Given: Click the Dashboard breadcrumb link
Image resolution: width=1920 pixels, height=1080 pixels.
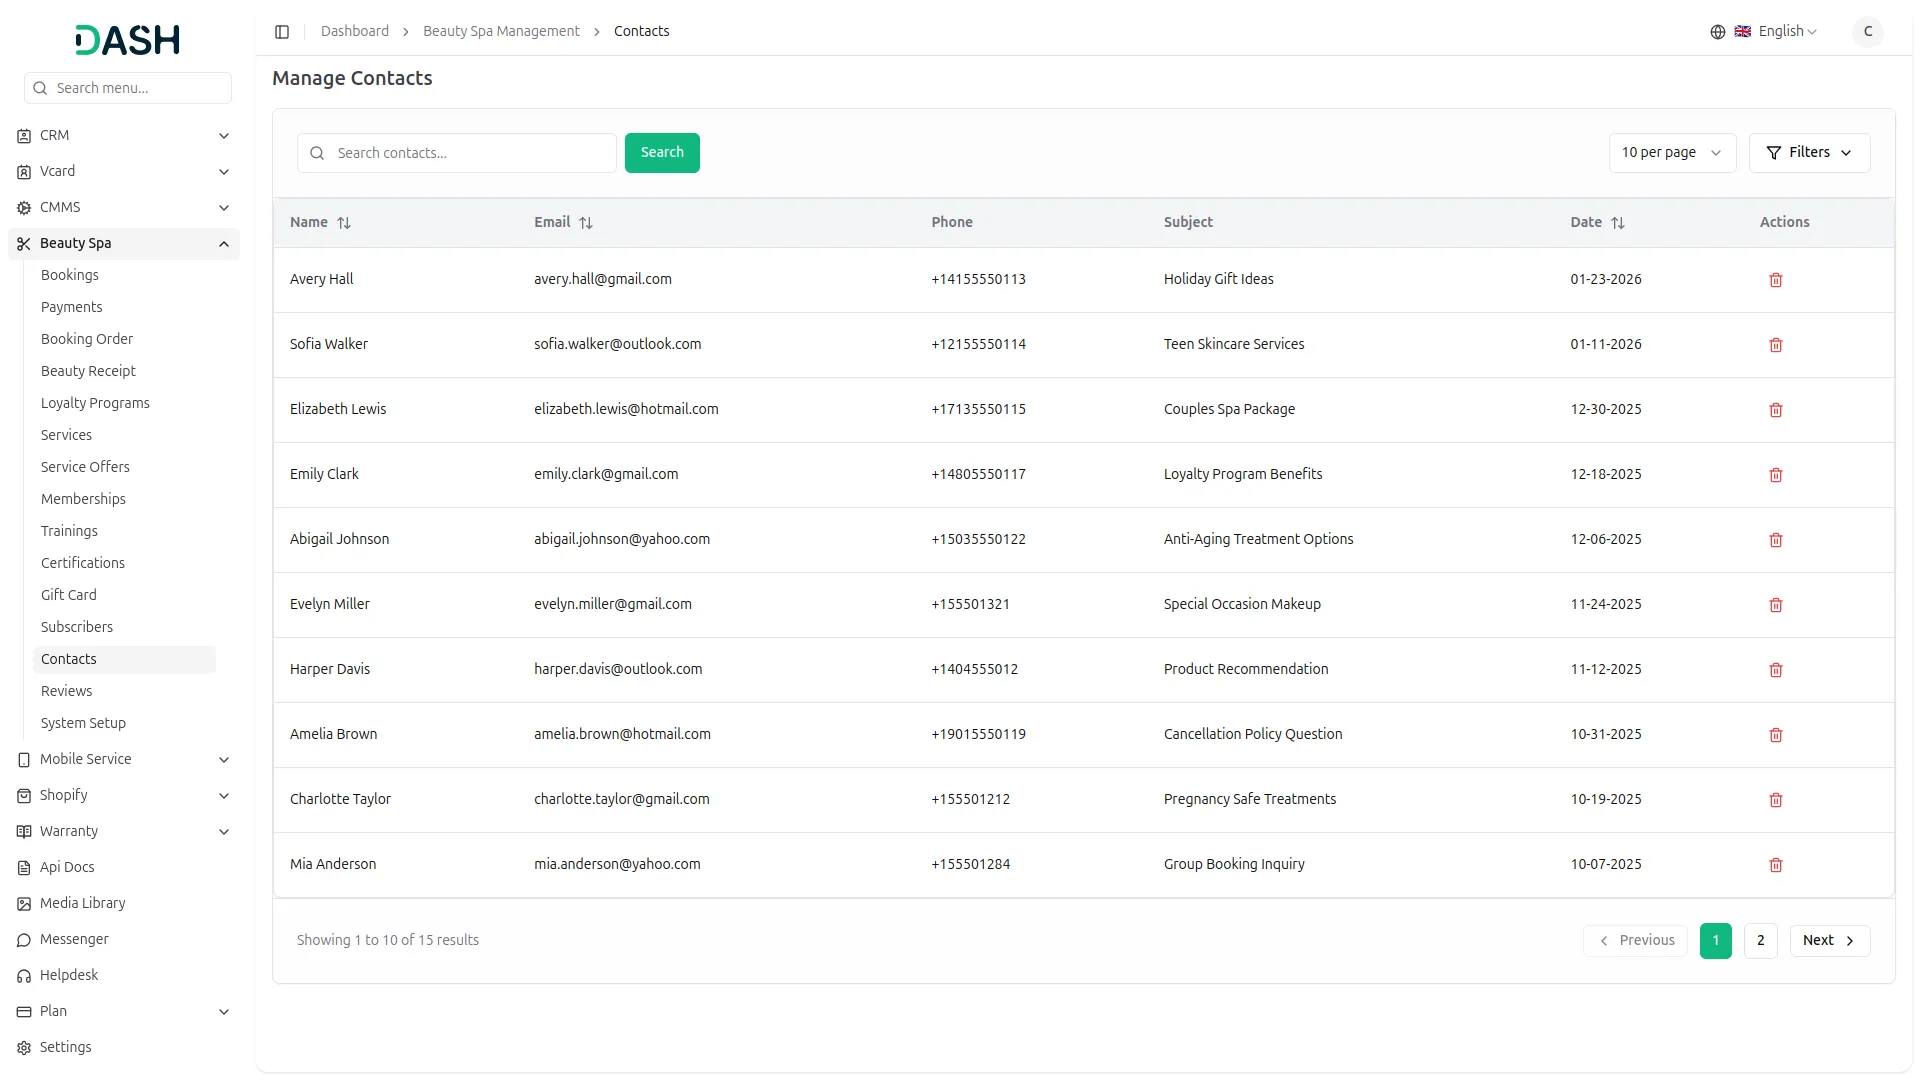Looking at the screenshot, I should 355,32.
